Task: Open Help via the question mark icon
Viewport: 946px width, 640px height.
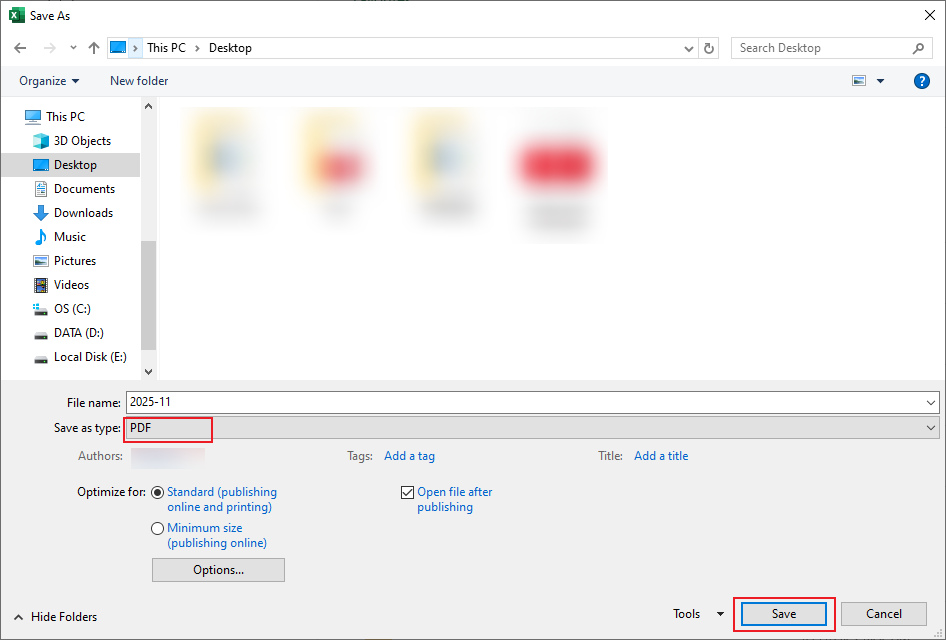Action: [x=921, y=80]
